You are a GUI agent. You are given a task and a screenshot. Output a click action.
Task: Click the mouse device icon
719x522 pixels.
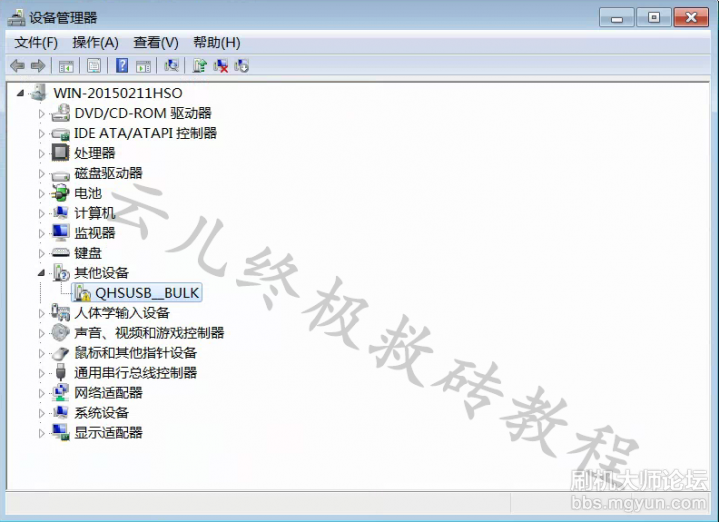tap(61, 353)
